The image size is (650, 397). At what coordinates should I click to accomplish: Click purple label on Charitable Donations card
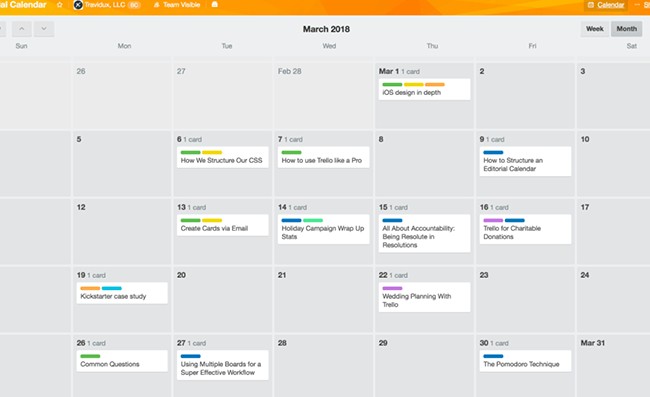[x=493, y=220]
